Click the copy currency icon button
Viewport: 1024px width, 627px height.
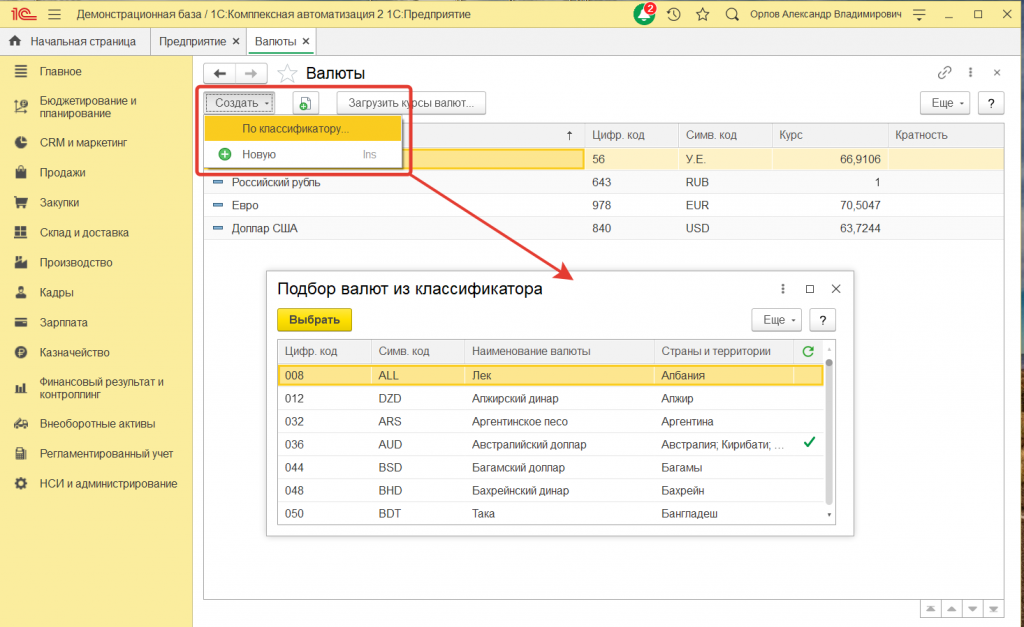click(305, 103)
